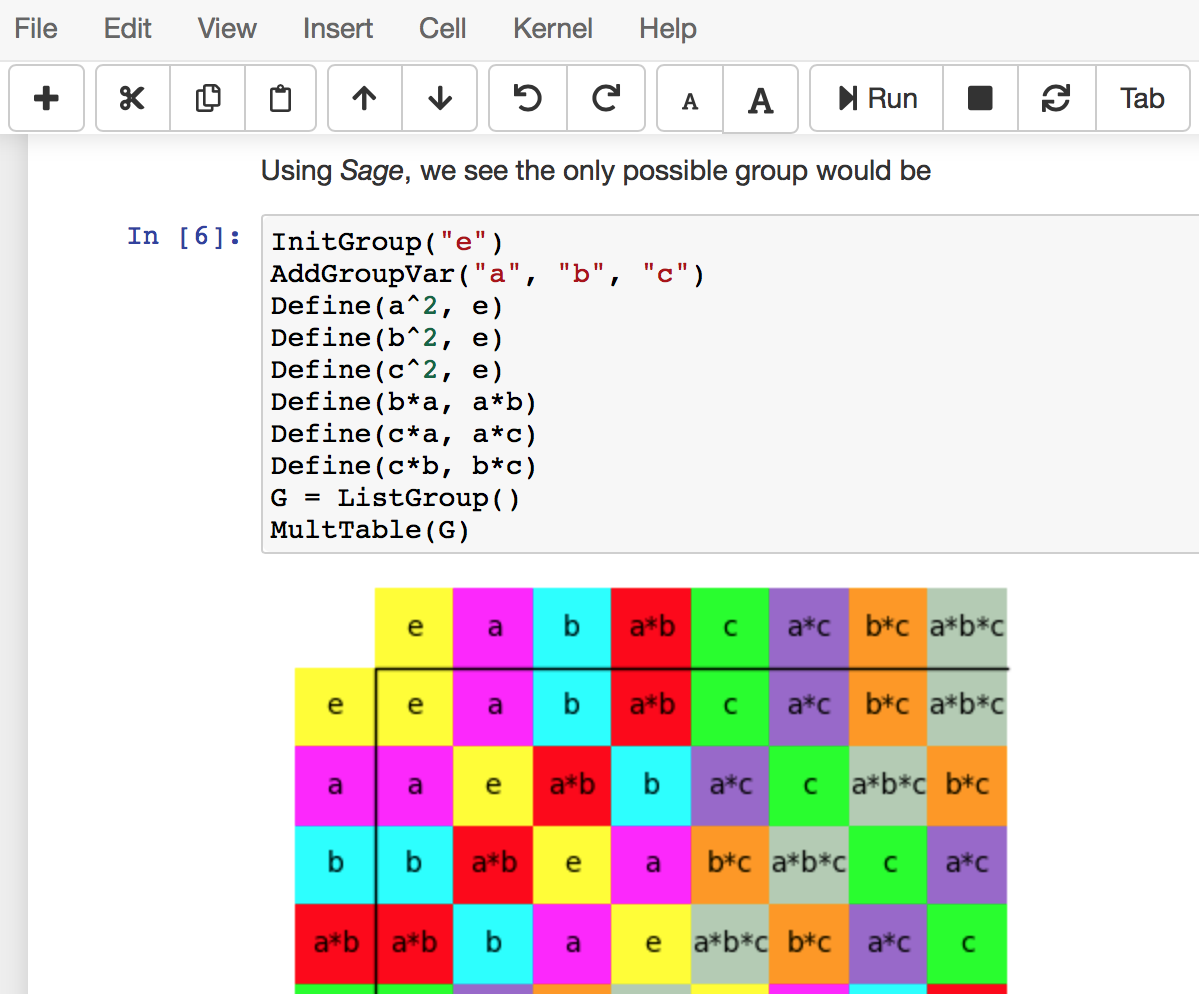Increase font size with the large A
Image resolution: width=1199 pixels, height=994 pixels.
pyautogui.click(x=761, y=100)
